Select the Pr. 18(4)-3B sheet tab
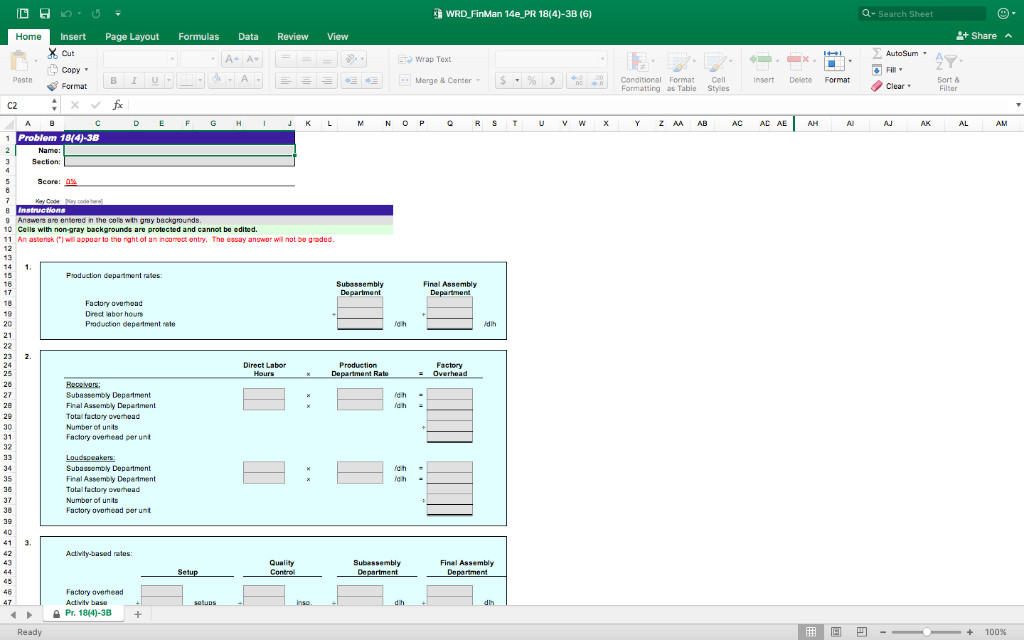Image resolution: width=1024 pixels, height=640 pixels. click(x=83, y=613)
